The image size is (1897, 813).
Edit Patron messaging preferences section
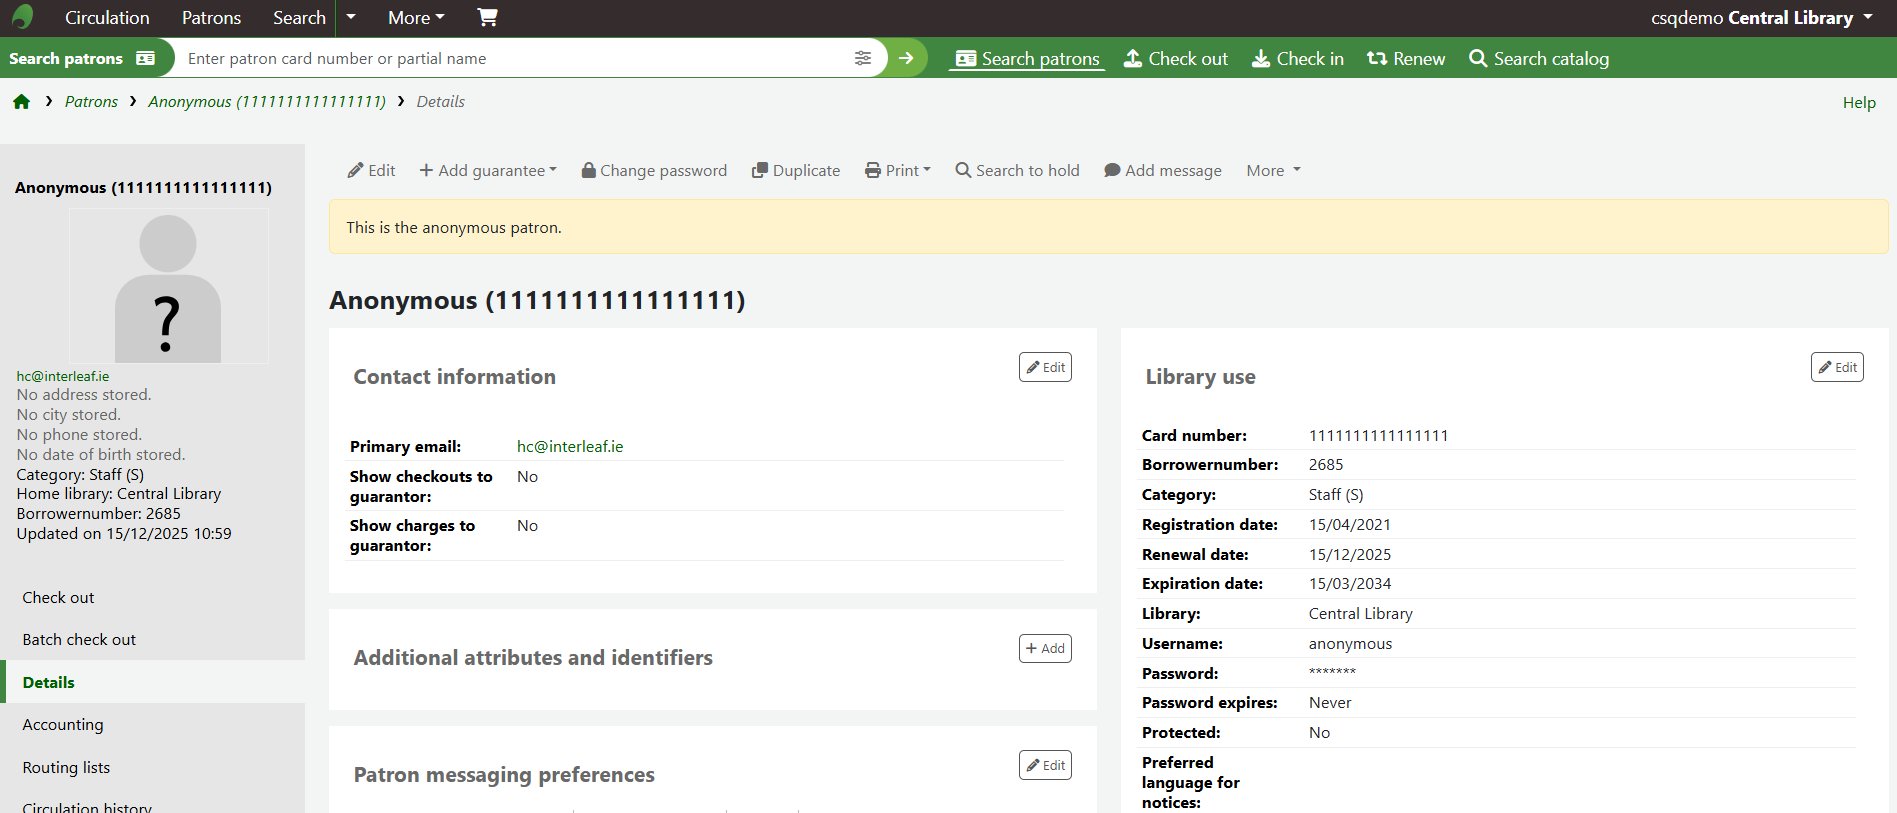tap(1045, 765)
